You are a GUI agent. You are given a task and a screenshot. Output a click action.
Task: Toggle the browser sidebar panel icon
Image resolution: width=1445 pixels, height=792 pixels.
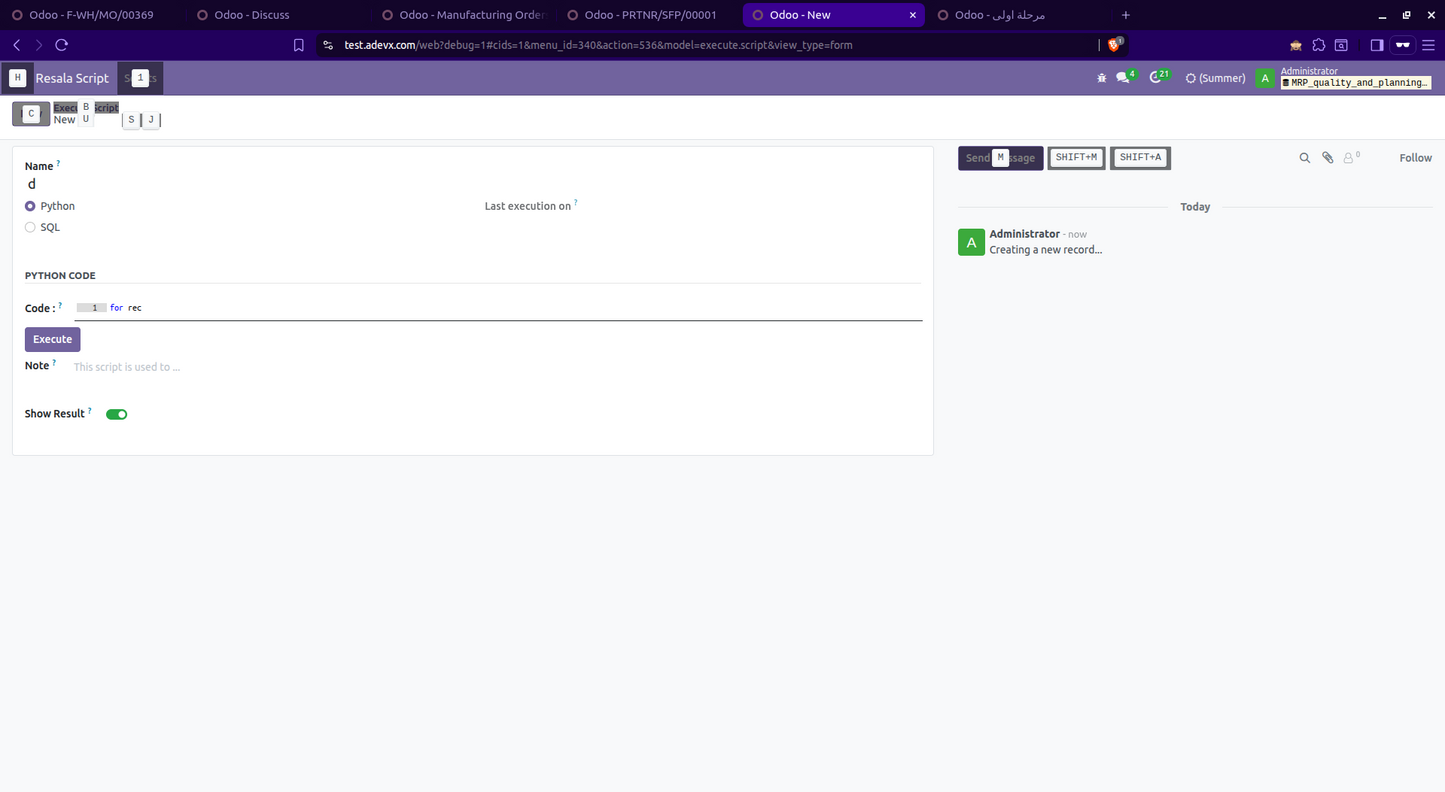click(x=1377, y=45)
